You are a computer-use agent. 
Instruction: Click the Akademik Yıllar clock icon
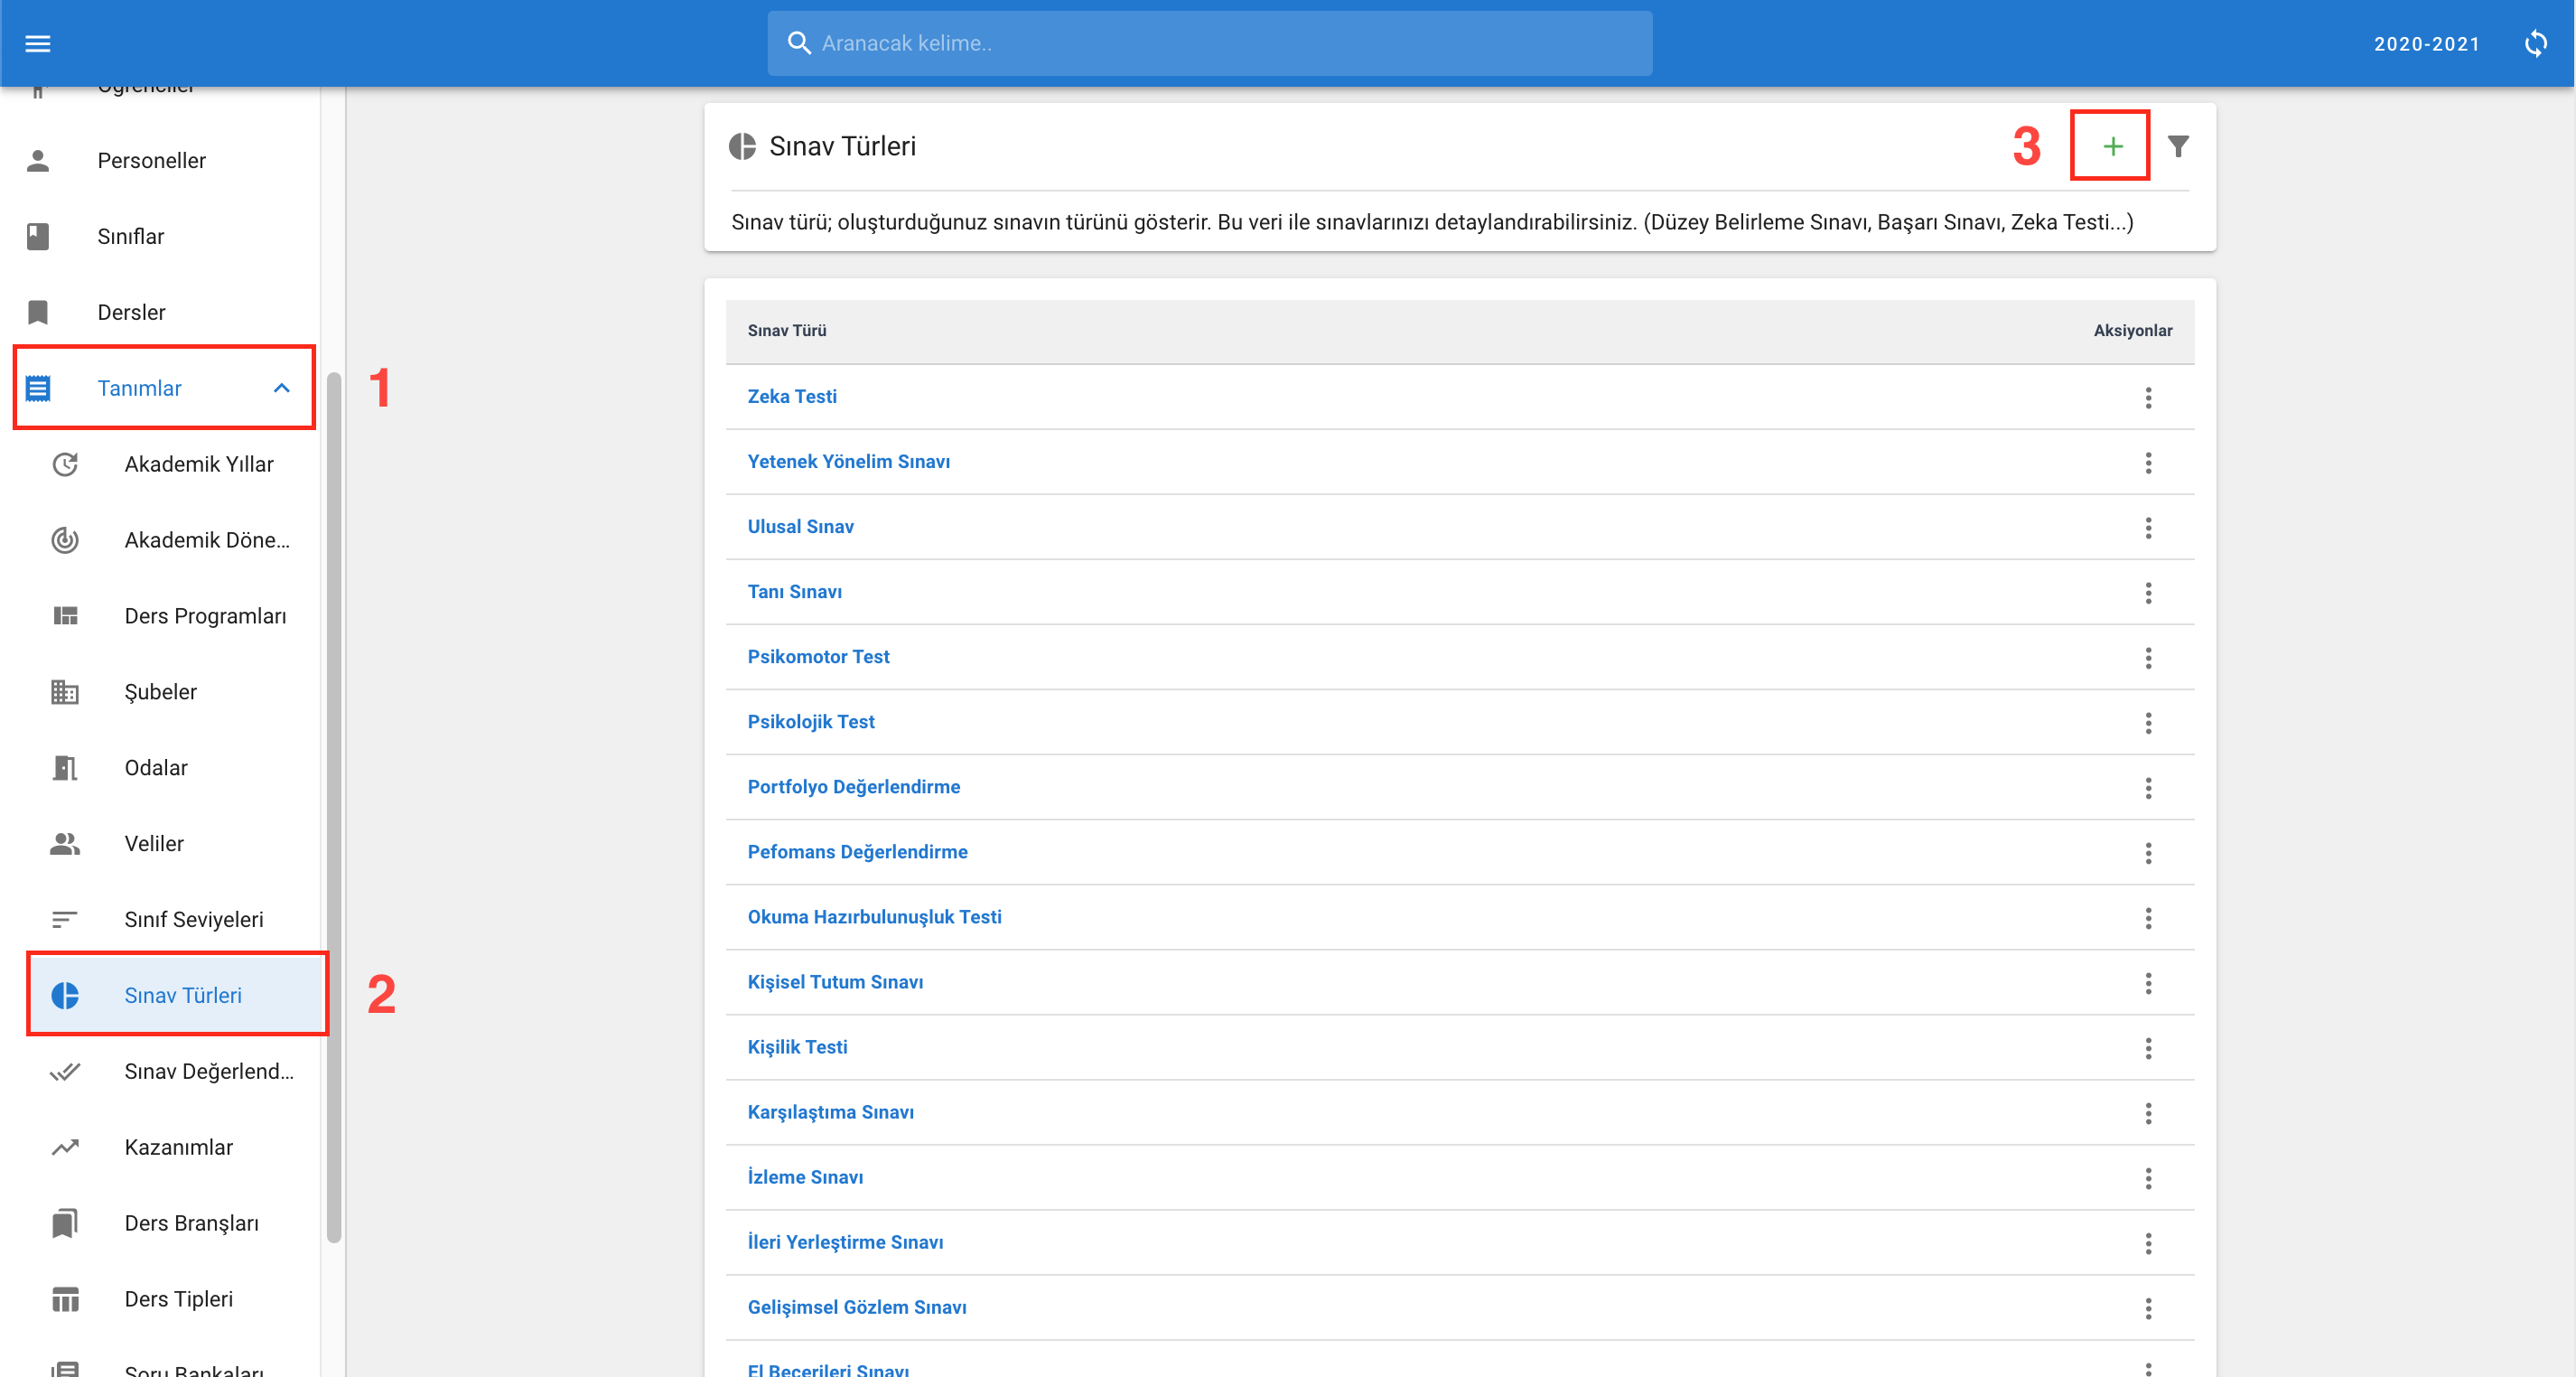pyautogui.click(x=65, y=464)
